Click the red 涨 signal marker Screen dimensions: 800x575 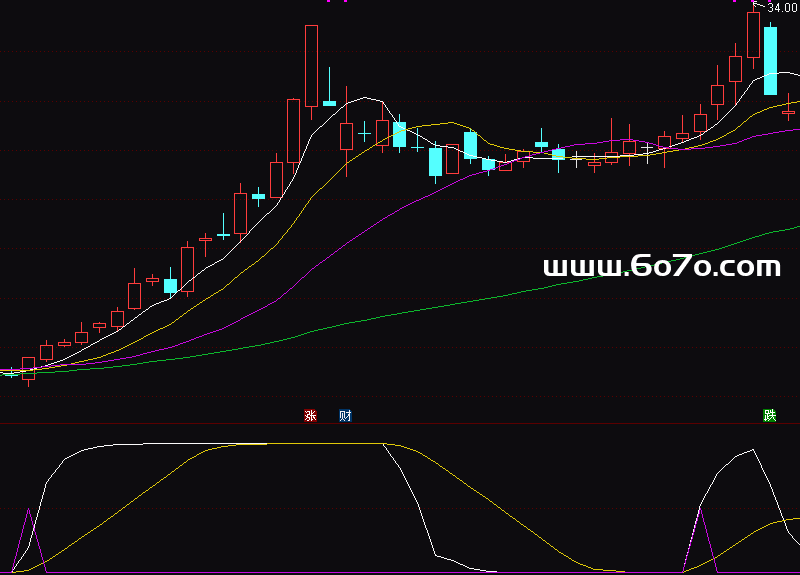pyautogui.click(x=310, y=416)
